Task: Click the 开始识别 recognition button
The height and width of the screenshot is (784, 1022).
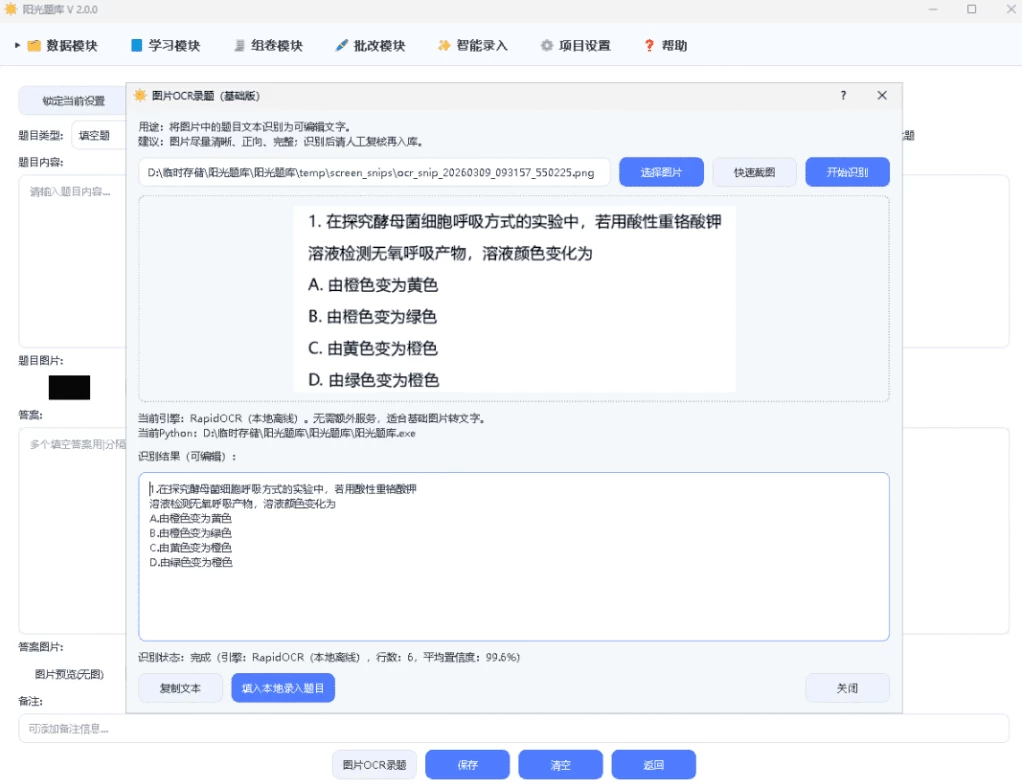Action: click(x=847, y=171)
